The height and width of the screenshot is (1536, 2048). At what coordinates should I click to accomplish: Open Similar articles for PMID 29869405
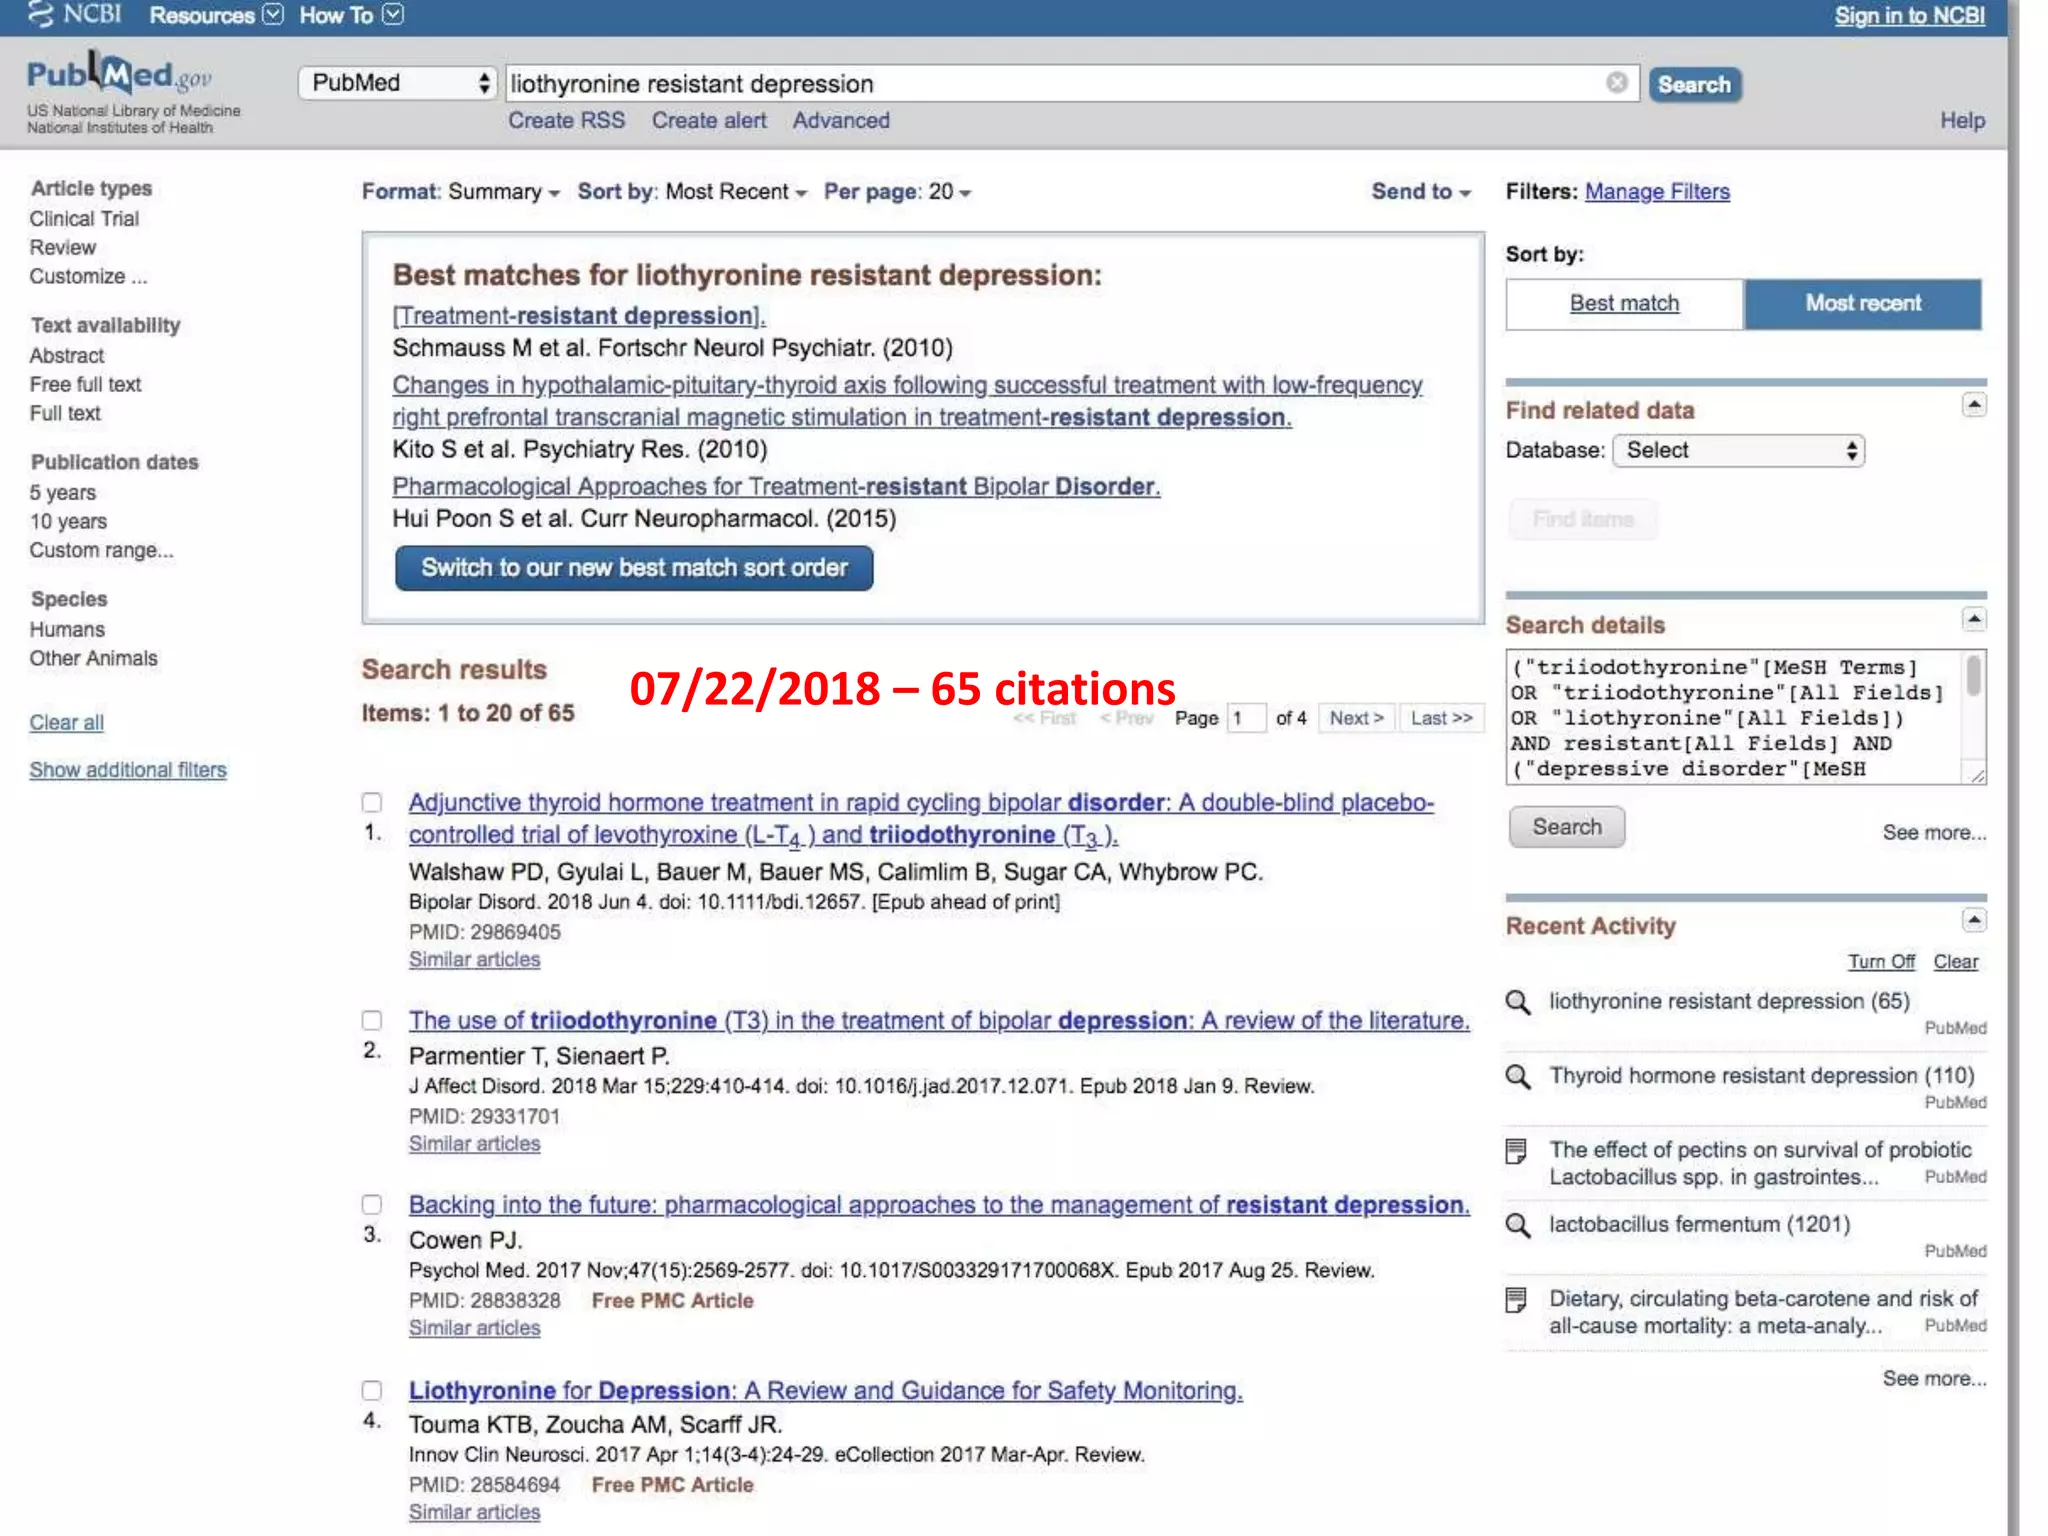(x=474, y=960)
